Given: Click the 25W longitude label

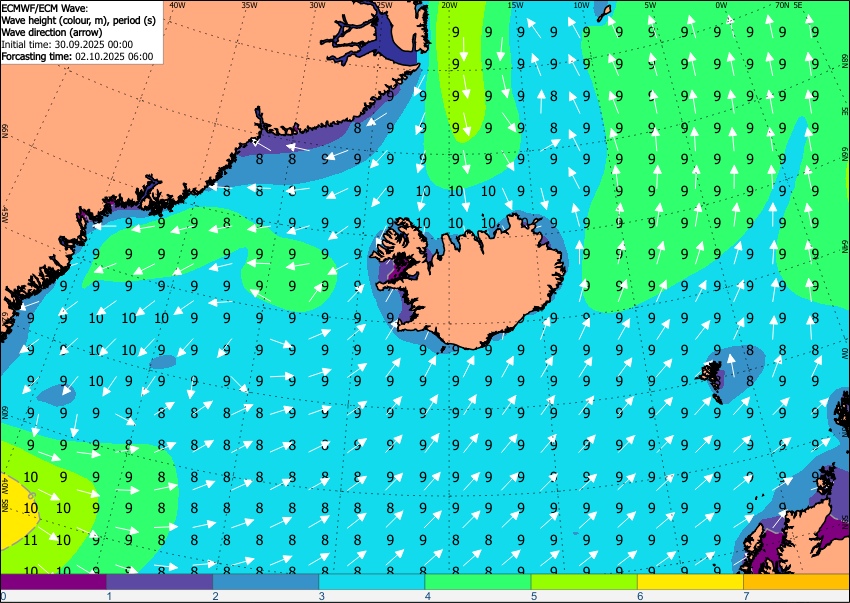Looking at the screenshot, I should coord(384,5).
